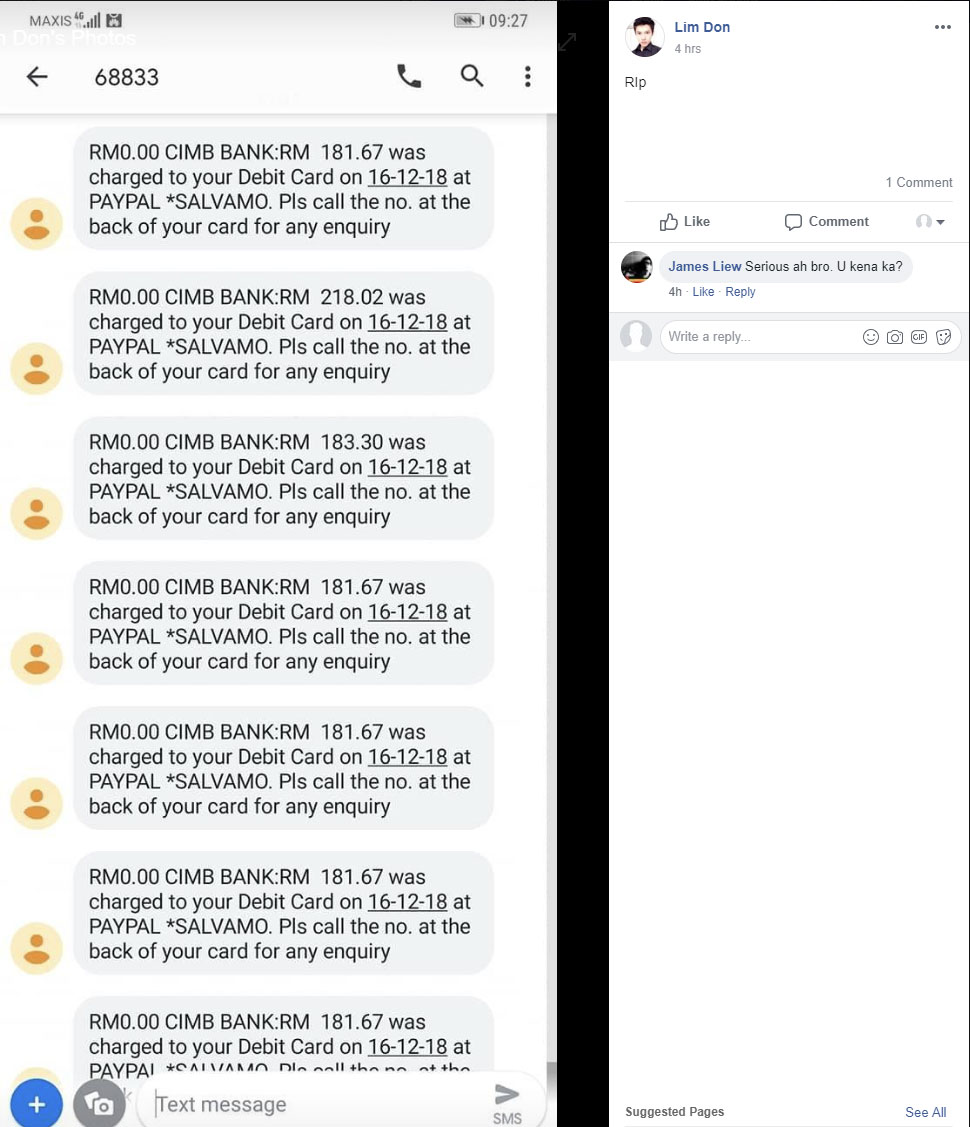
Task: Click See All suggested pages
Action: coord(925,1112)
